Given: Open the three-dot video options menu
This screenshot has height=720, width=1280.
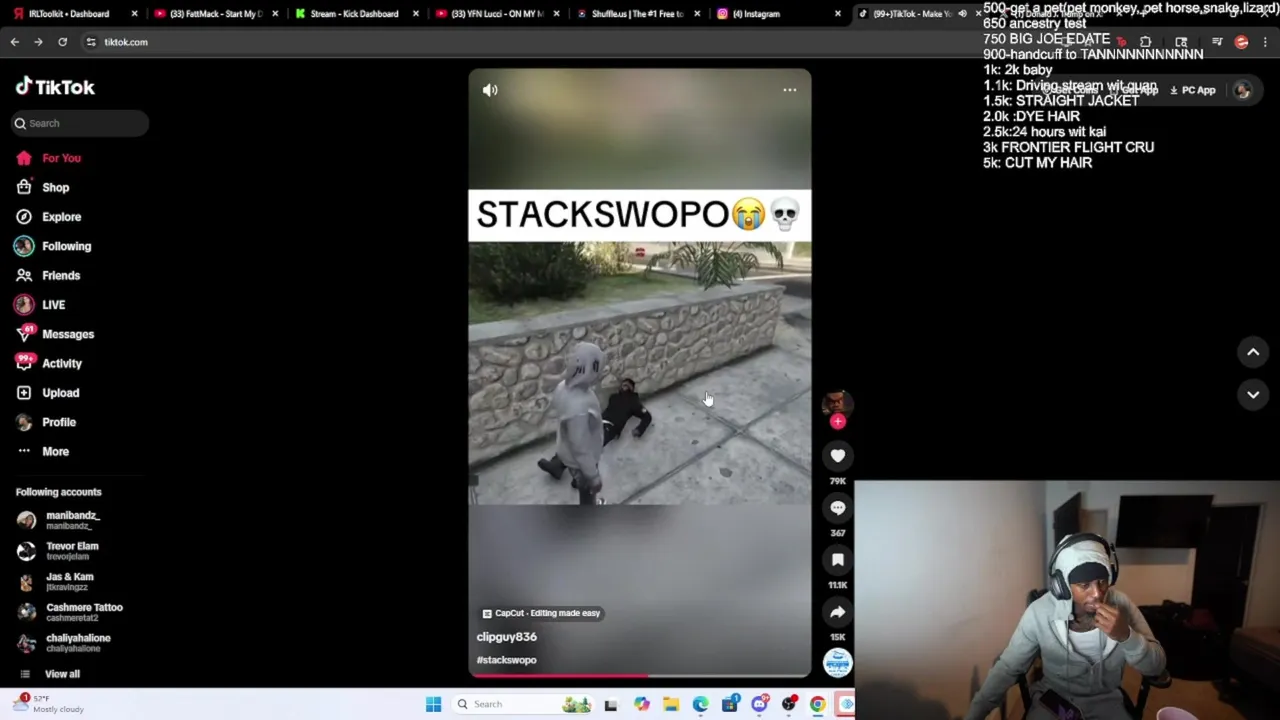Looking at the screenshot, I should coord(789,90).
